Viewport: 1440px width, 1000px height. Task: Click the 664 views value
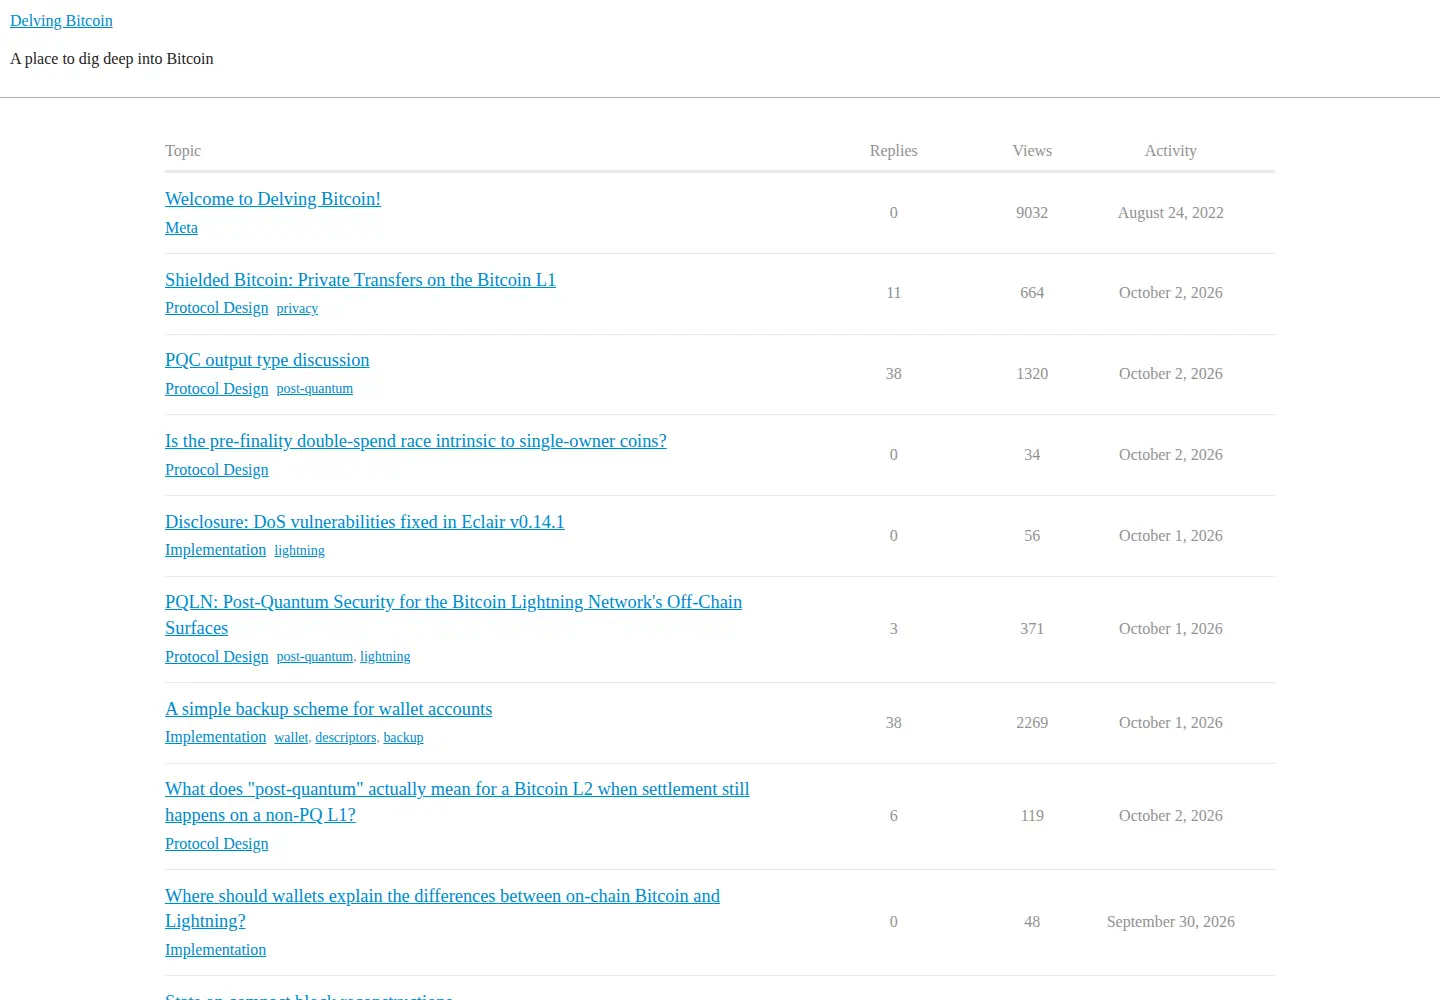click(x=1032, y=293)
